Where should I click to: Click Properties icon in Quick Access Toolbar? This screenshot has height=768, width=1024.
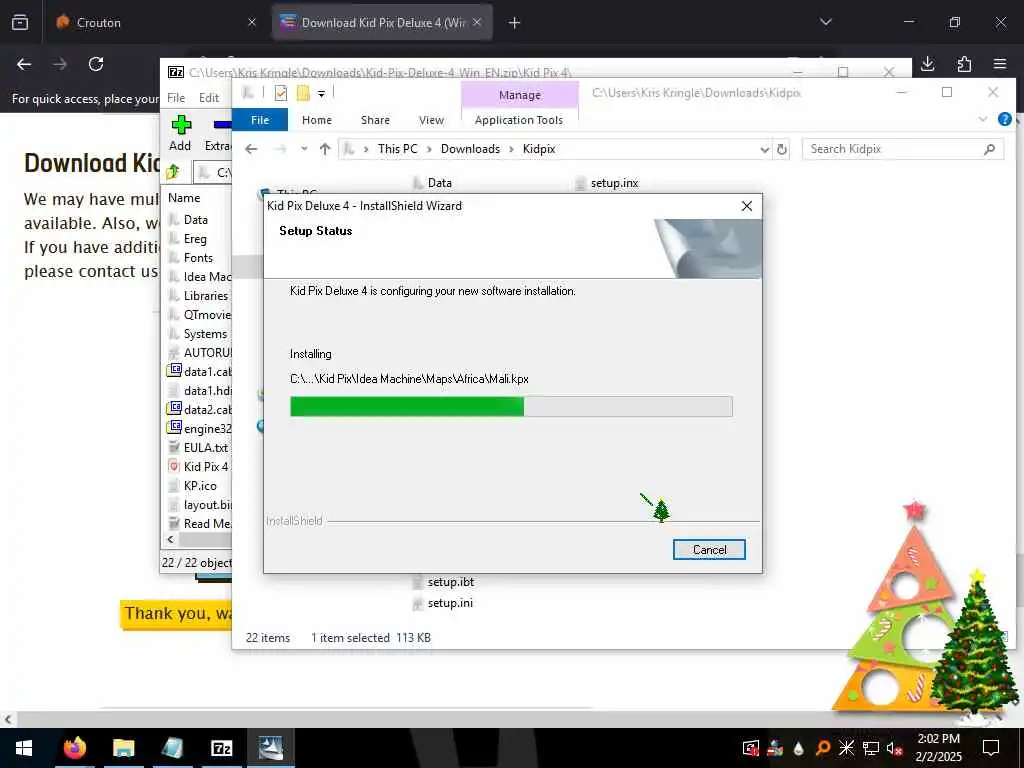(281, 93)
